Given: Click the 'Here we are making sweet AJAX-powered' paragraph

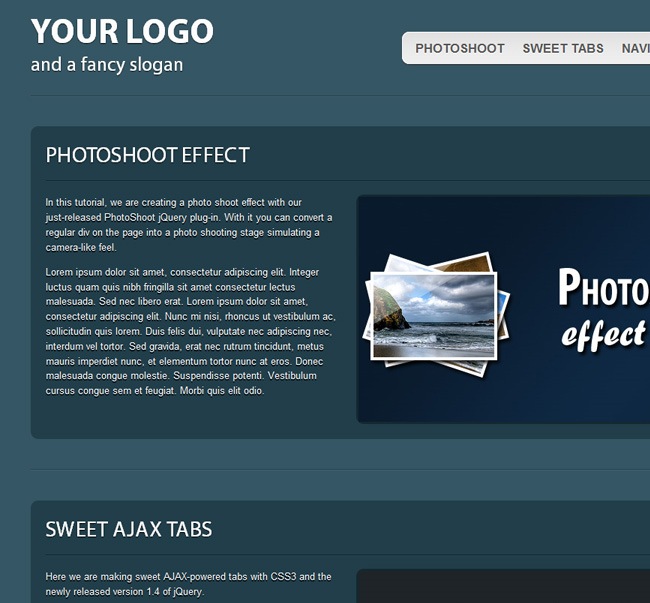Looking at the screenshot, I should point(189,584).
